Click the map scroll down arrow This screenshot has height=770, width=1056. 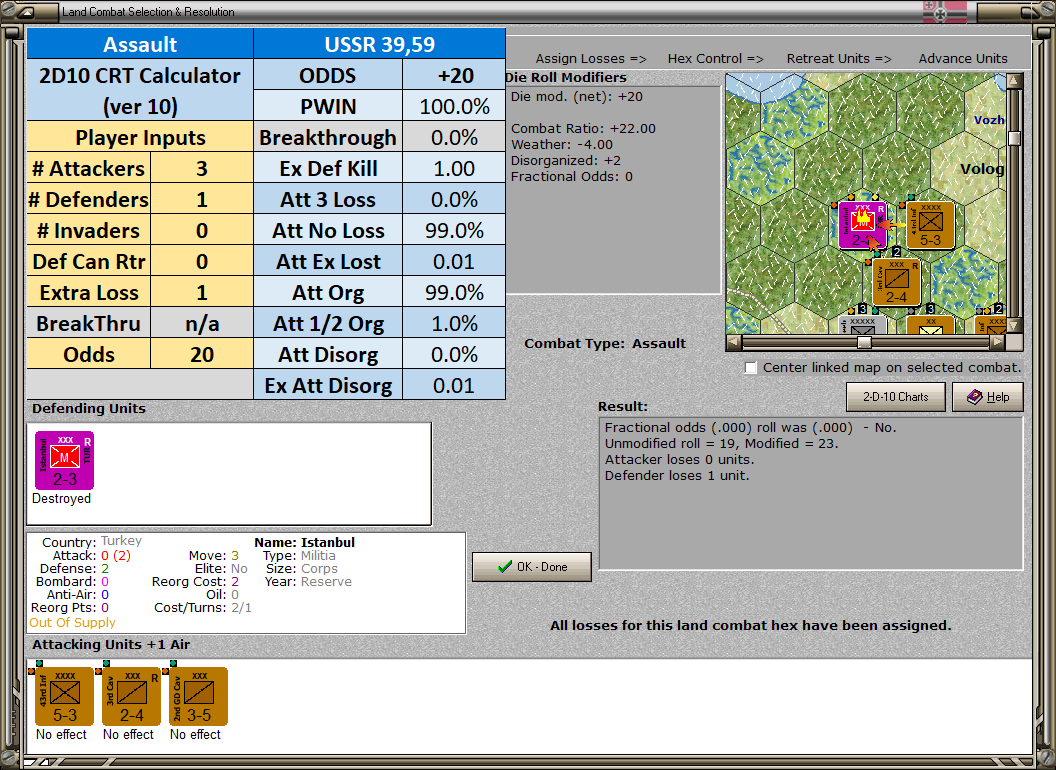[x=1014, y=325]
